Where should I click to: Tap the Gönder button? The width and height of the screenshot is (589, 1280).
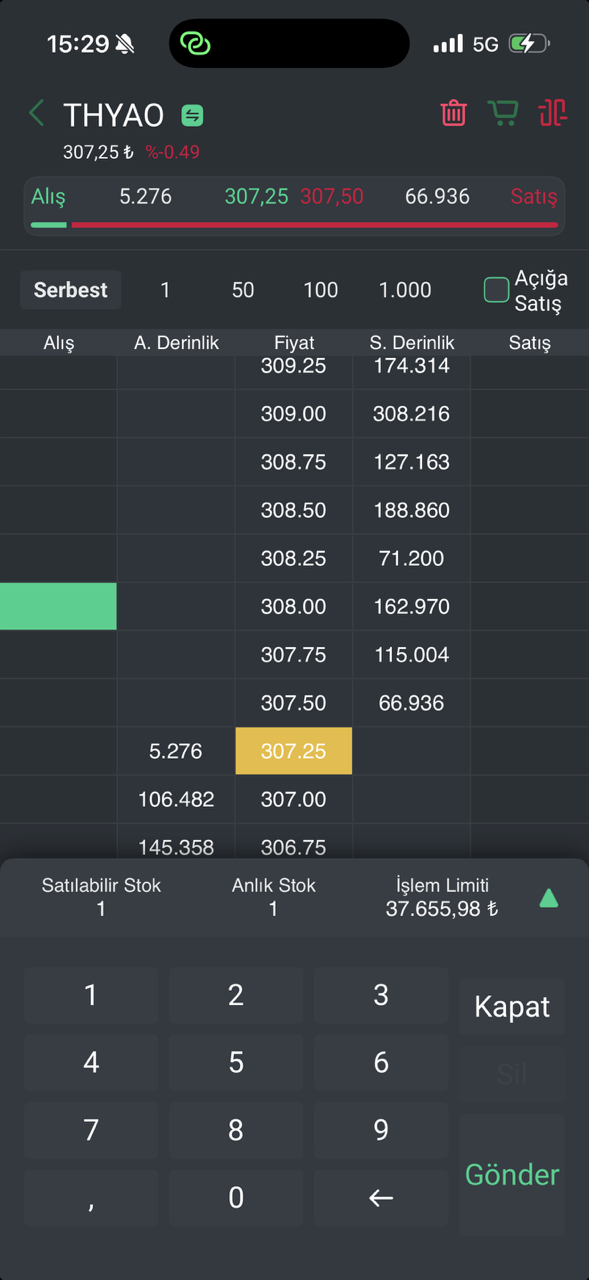(x=512, y=1175)
